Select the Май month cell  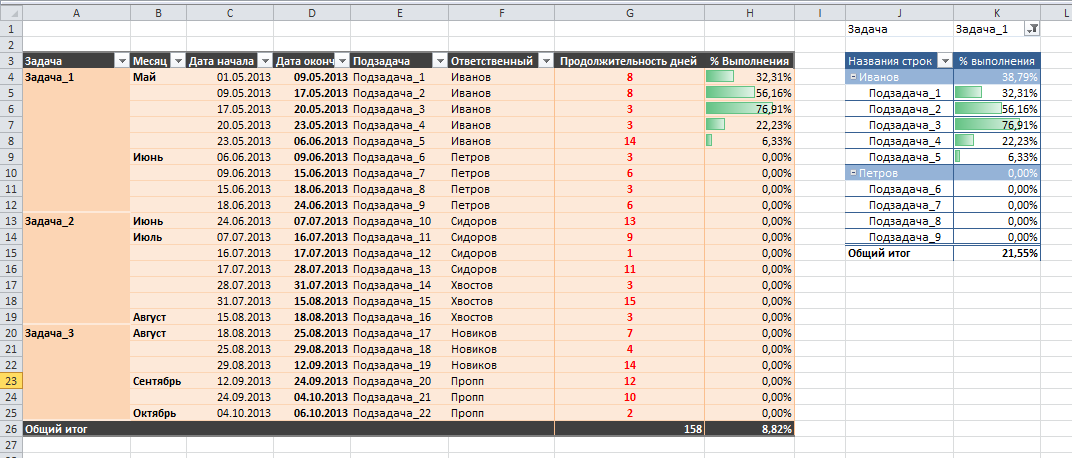[158, 77]
